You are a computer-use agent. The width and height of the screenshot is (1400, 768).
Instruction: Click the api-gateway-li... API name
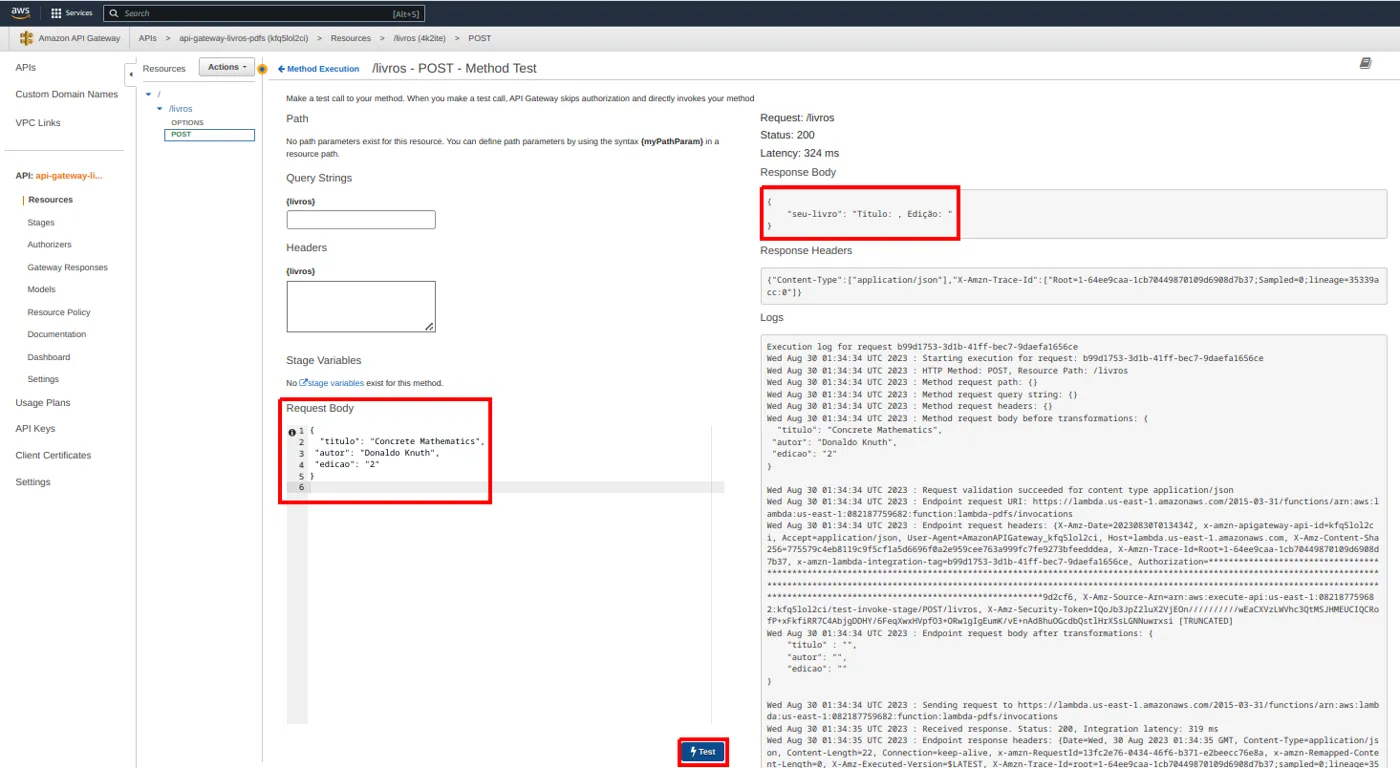69,176
